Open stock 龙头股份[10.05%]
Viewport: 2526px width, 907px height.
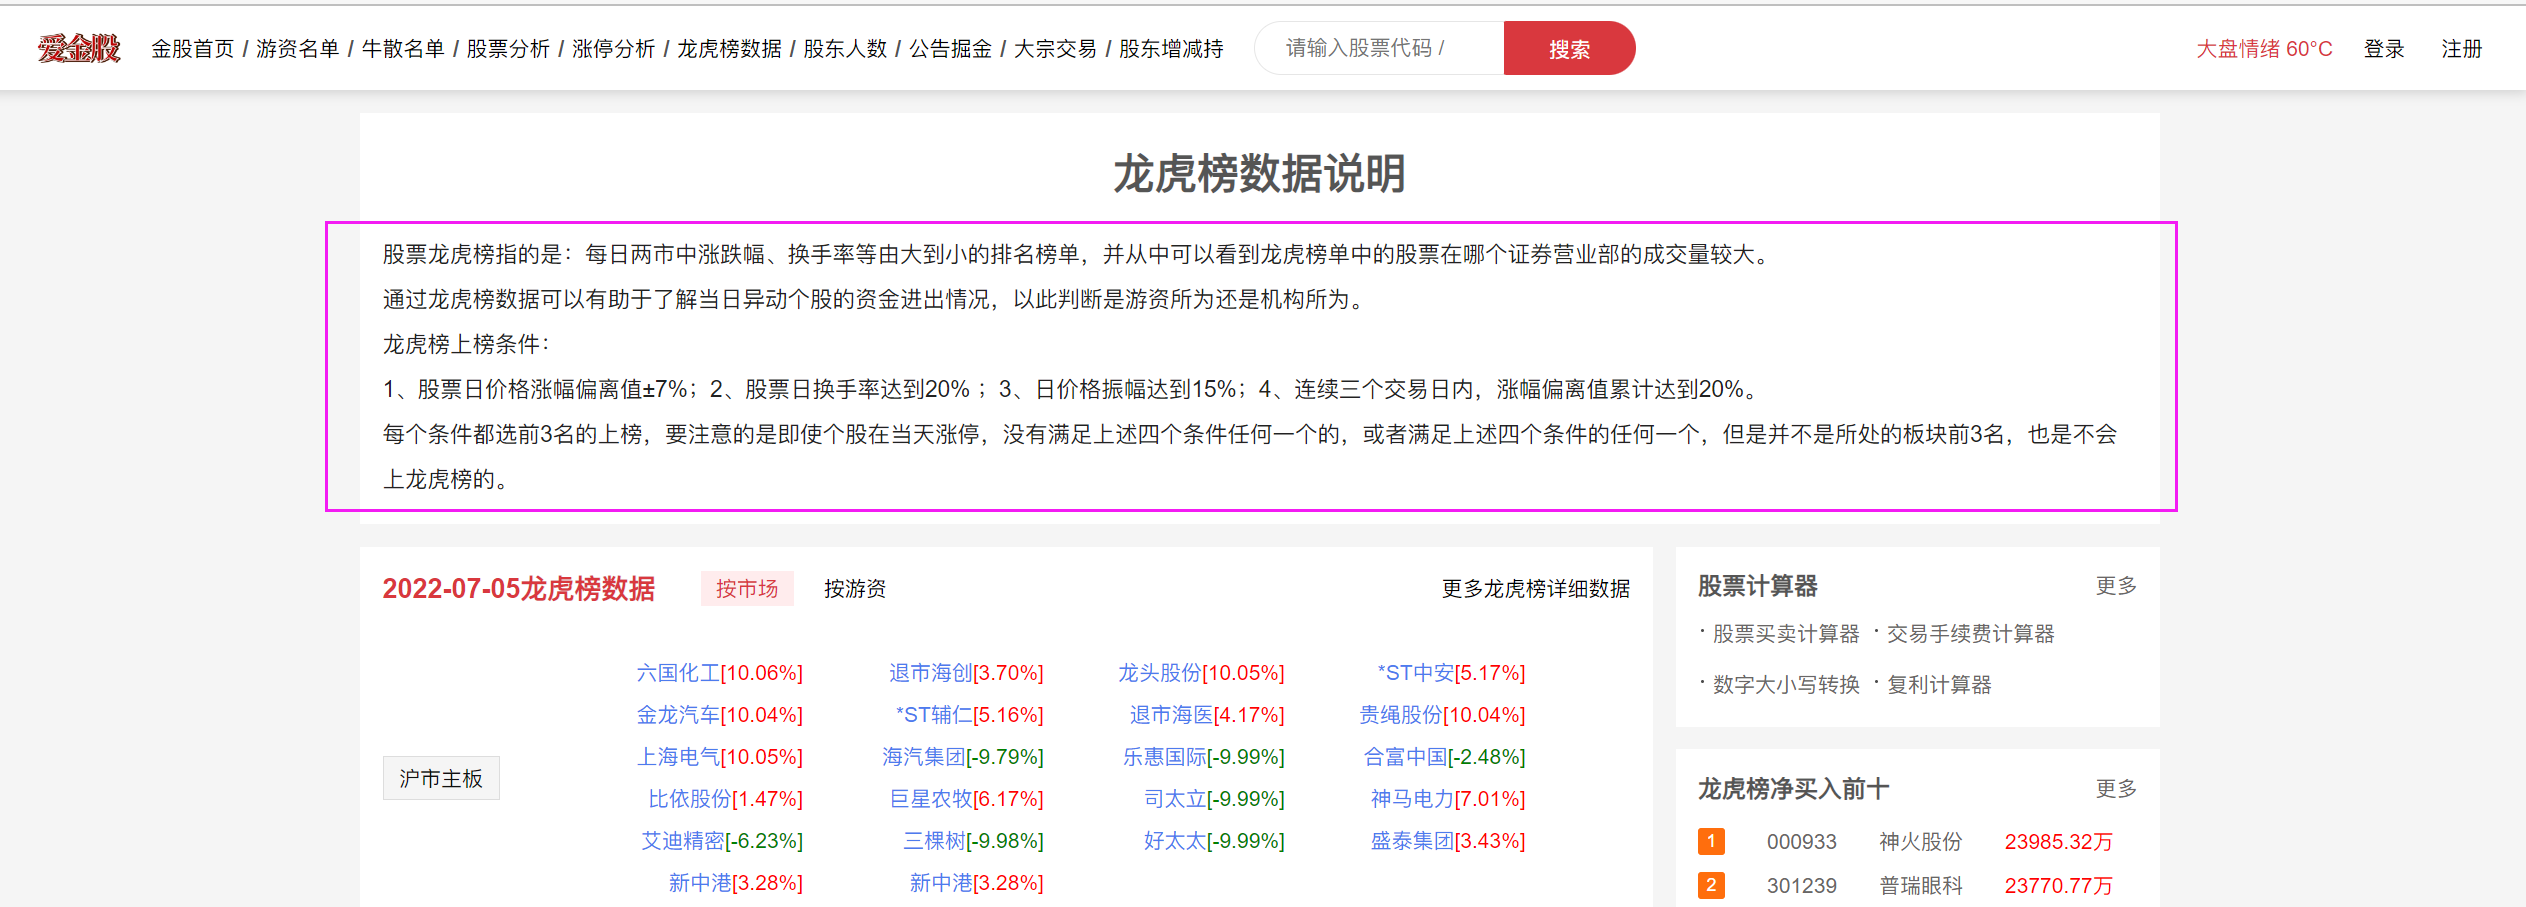1201,673
